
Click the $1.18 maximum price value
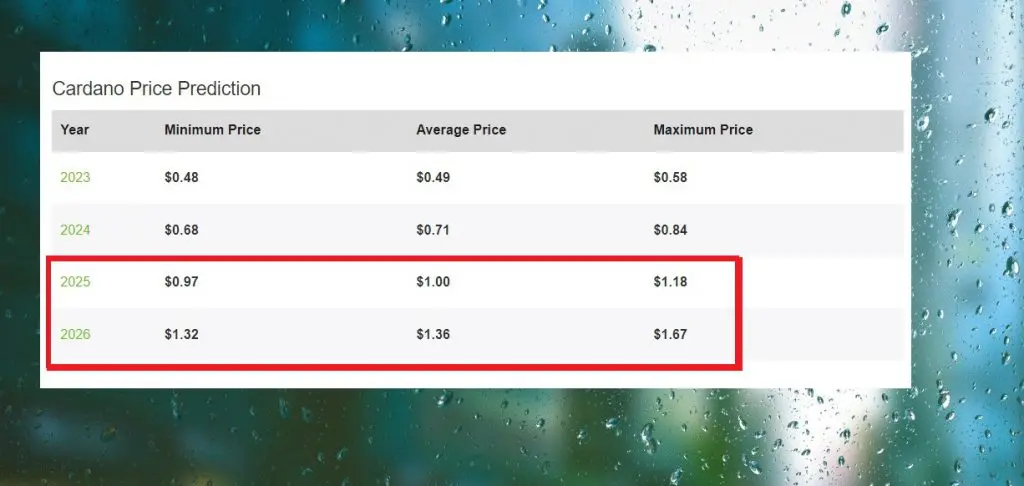[x=670, y=282]
